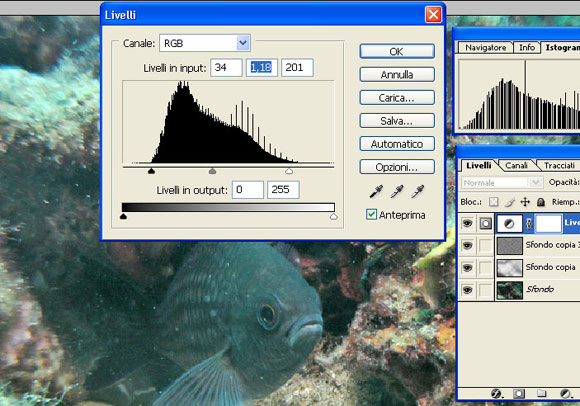Click the Sfondo layer thumbnail
This screenshot has height=406, width=580.
pos(510,290)
